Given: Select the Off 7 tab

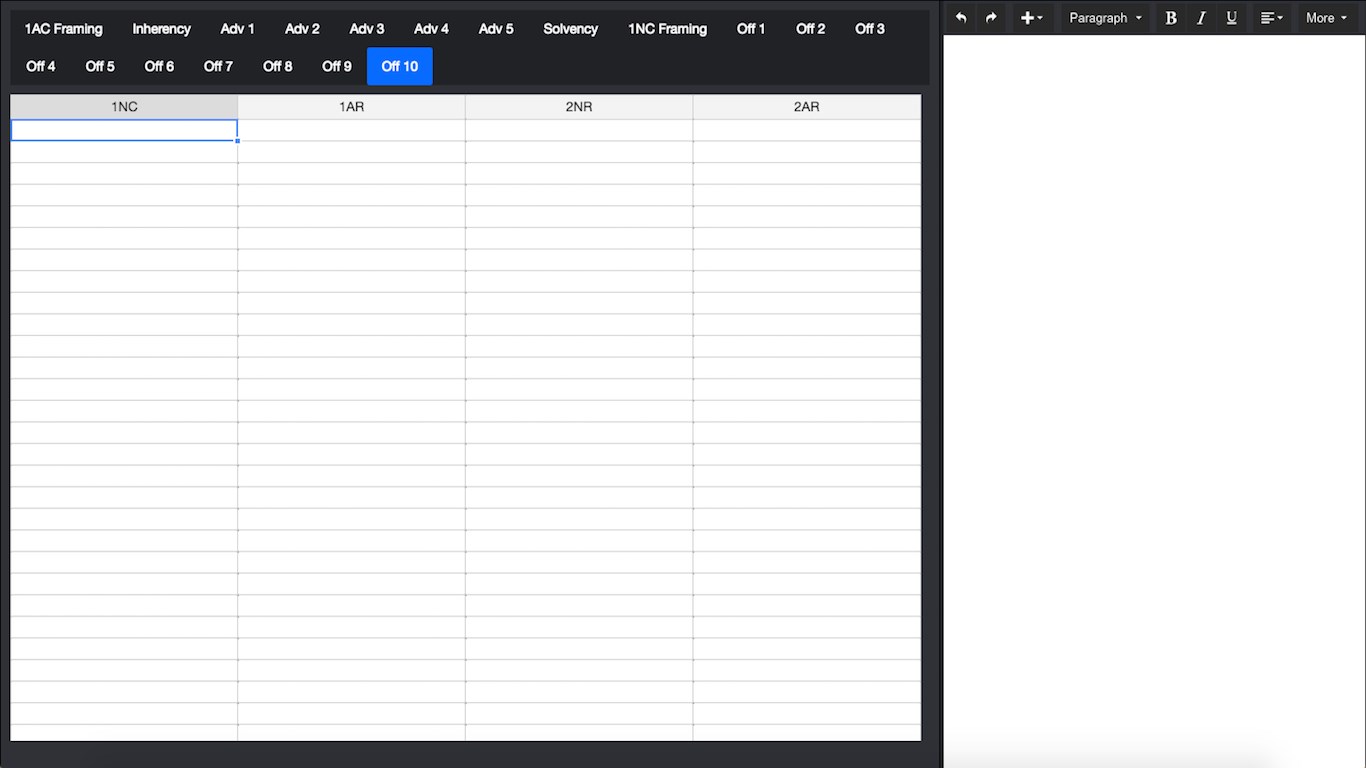Looking at the screenshot, I should 218,66.
